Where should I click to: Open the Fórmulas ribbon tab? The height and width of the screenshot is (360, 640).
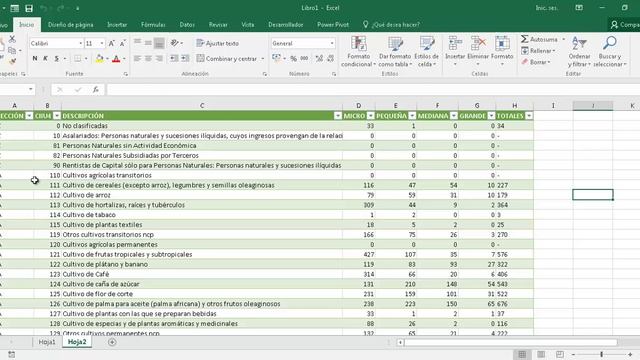(x=153, y=25)
